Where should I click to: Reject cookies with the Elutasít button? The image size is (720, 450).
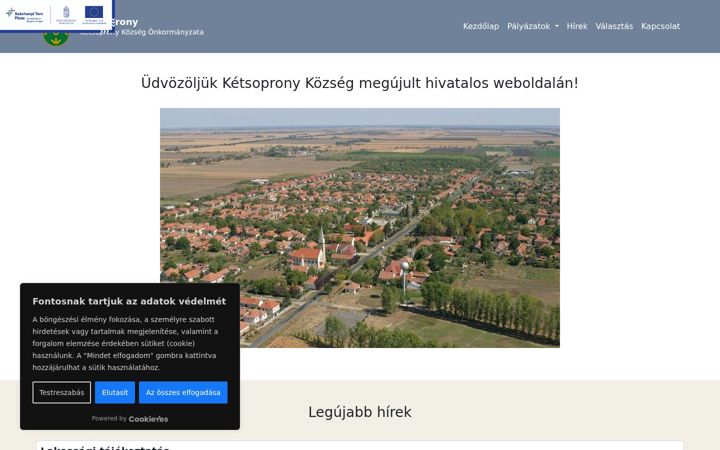[x=115, y=393]
